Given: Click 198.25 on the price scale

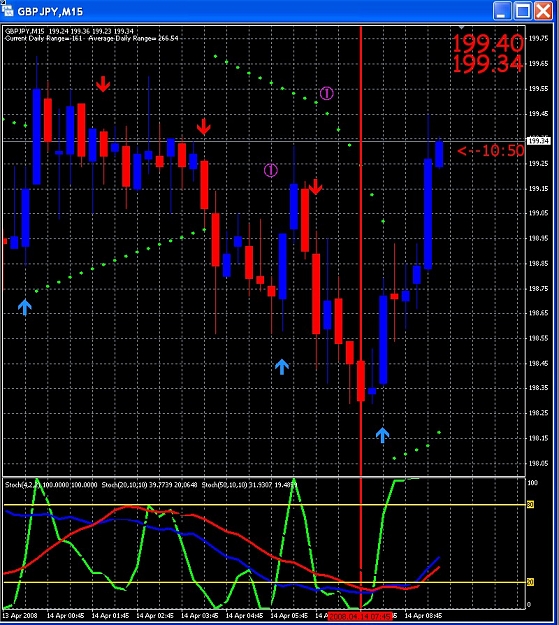Looking at the screenshot, I should click(x=538, y=413).
